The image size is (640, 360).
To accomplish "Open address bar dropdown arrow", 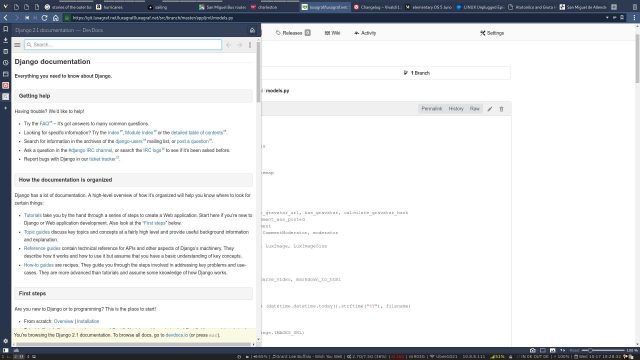I will (607, 18).
